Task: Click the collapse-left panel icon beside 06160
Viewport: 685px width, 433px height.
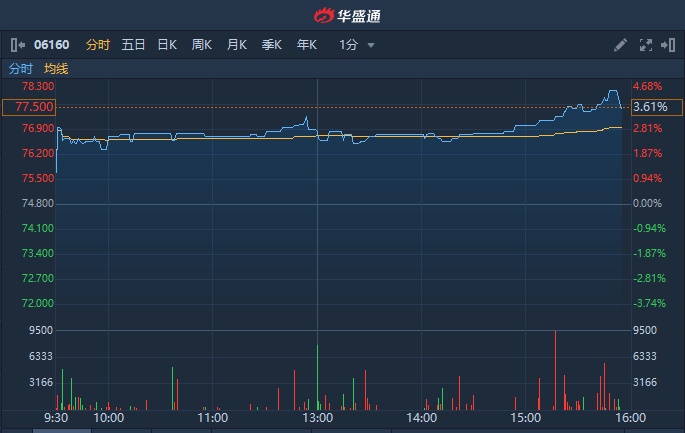Action: [17, 45]
